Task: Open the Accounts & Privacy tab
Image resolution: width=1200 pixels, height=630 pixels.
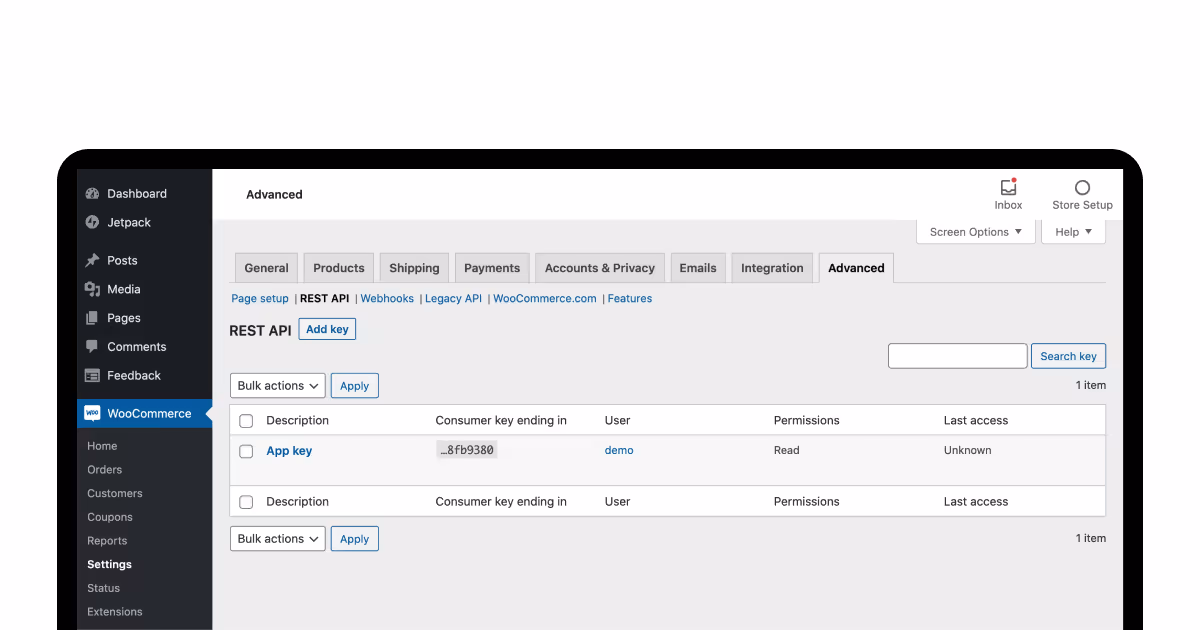Action: 600,268
